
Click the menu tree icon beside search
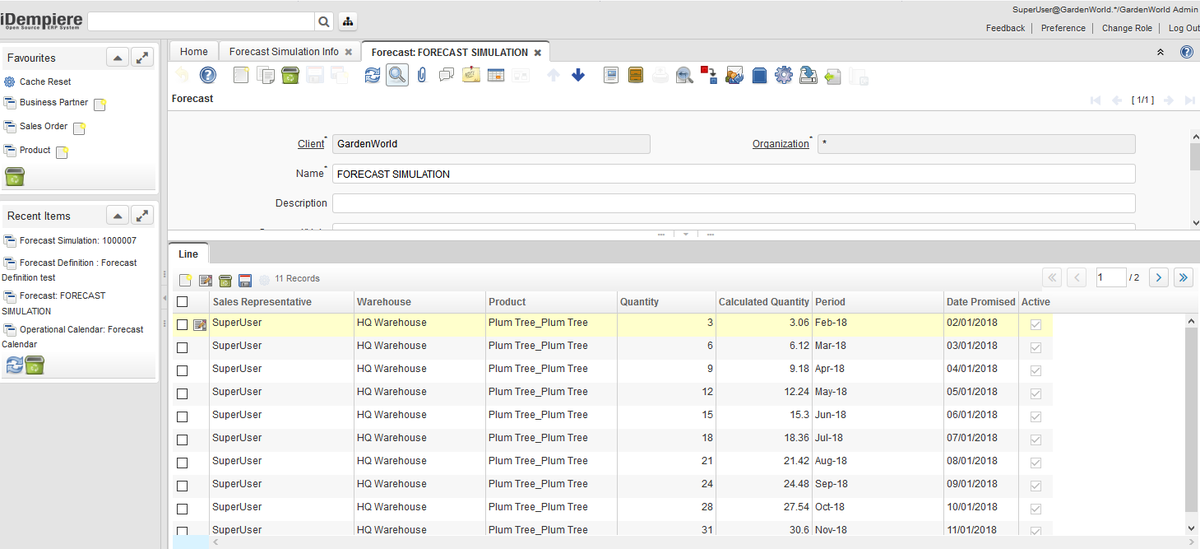pos(349,21)
